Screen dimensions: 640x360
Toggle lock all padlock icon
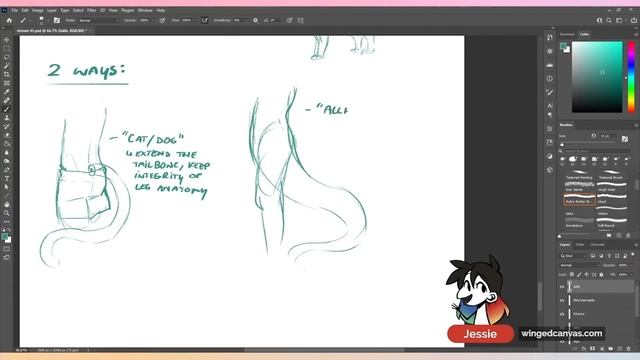[601, 275]
